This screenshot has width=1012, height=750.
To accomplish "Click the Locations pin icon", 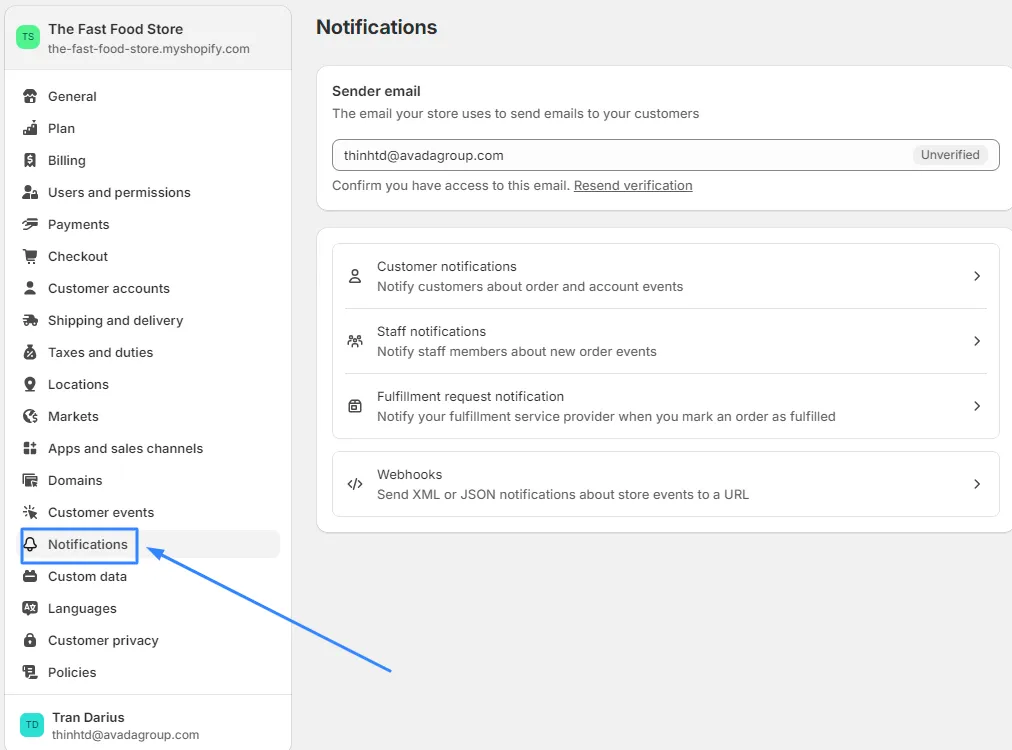I will click(30, 384).
